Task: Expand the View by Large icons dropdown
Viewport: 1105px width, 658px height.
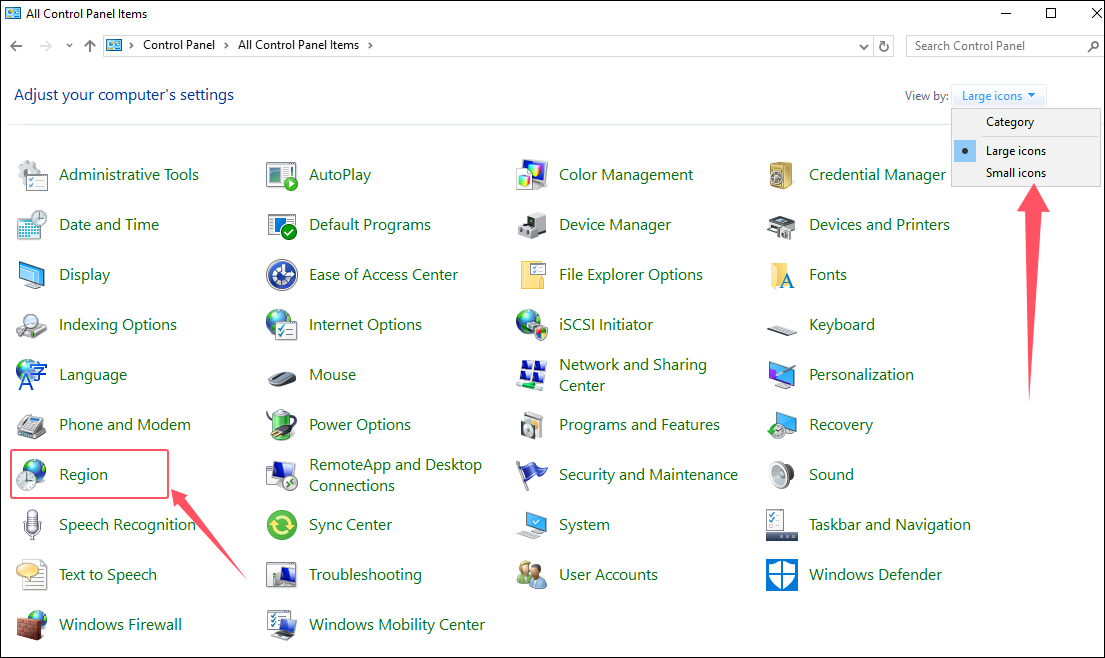Action: pyautogui.click(x=999, y=96)
